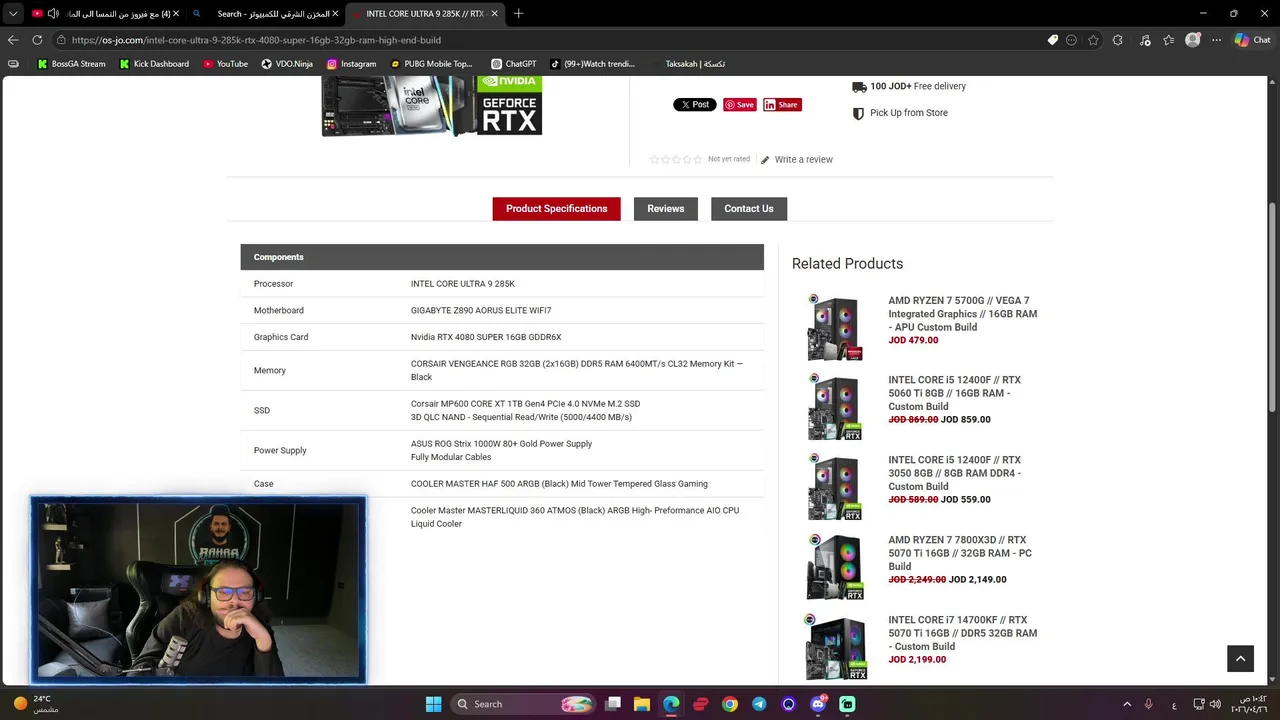1280x720 pixels.
Task: Open the YouTube bookmark
Action: (225, 64)
